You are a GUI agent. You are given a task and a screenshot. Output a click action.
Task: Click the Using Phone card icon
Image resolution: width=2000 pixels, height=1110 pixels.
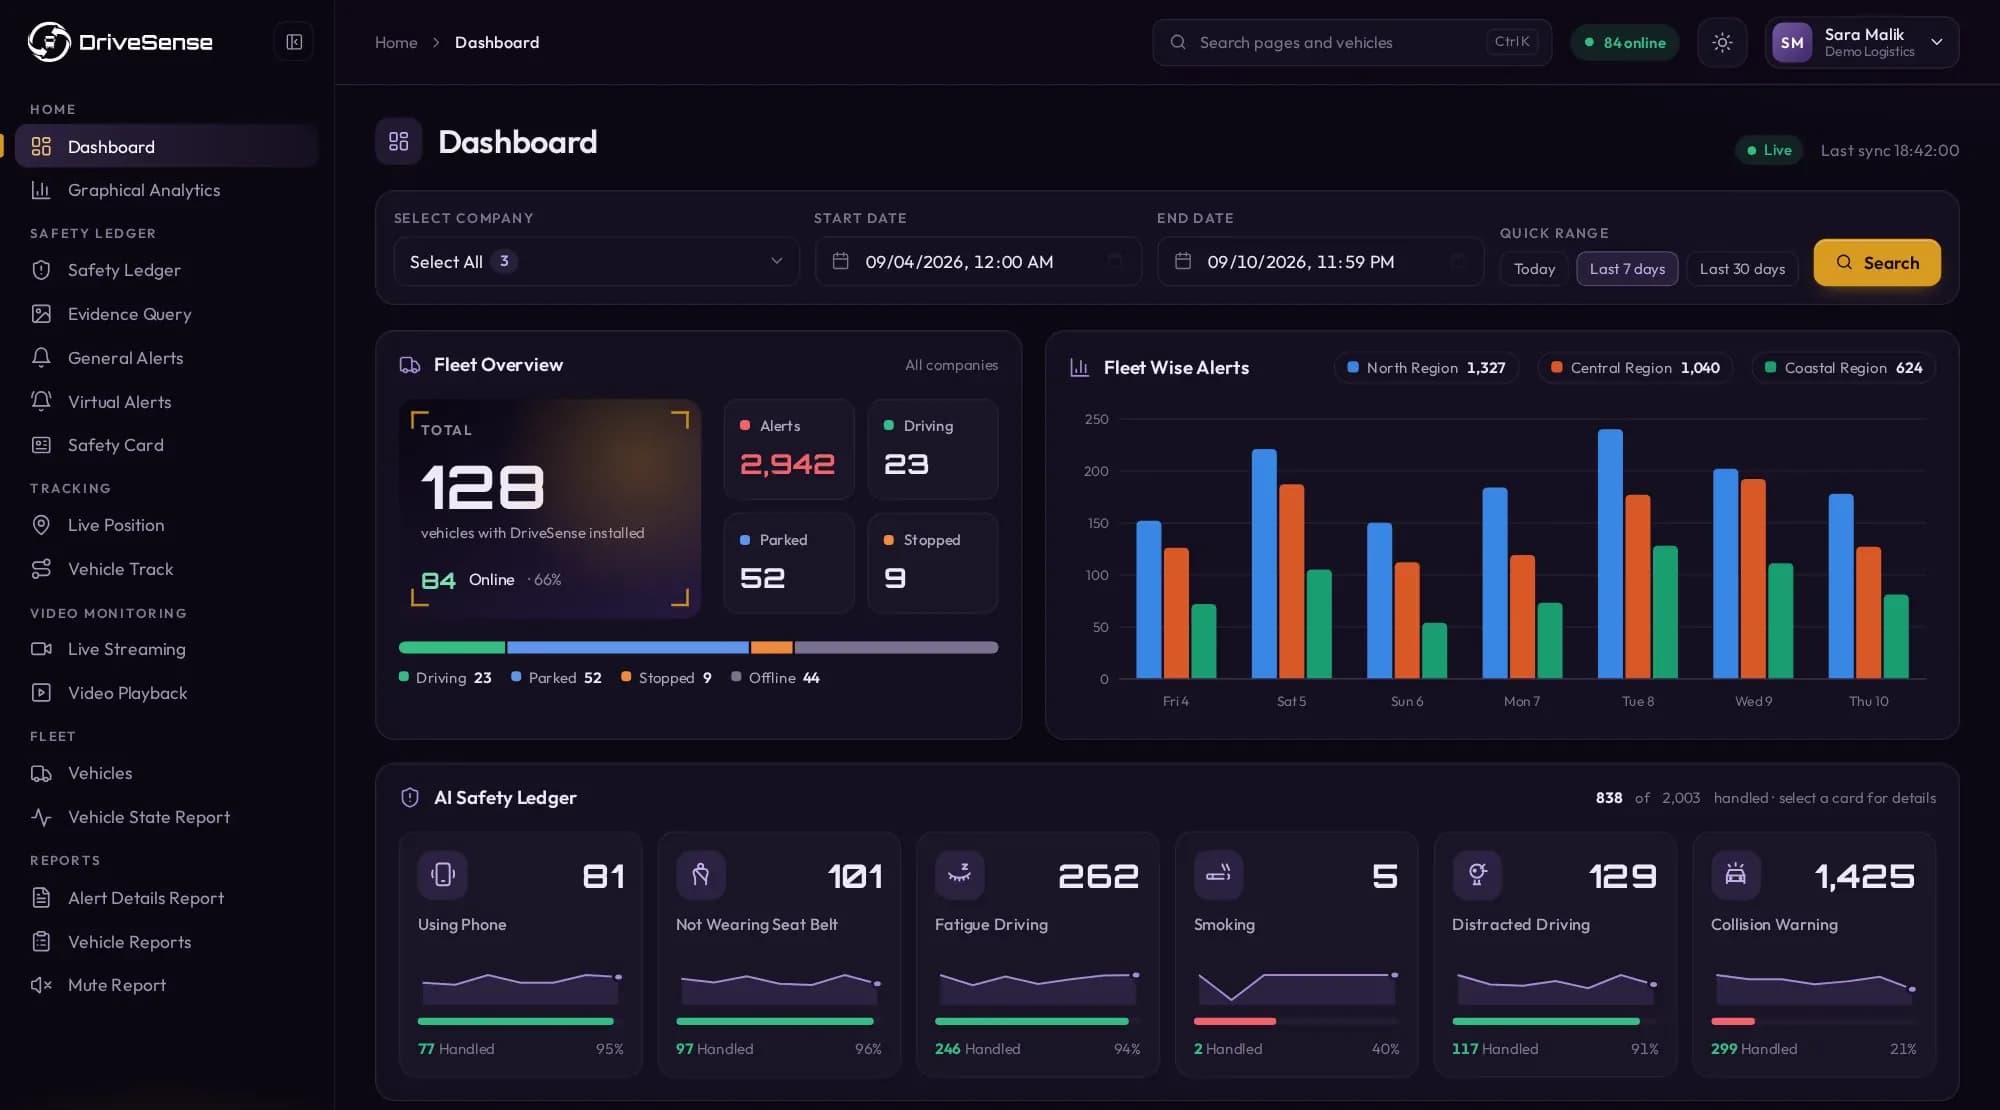(x=443, y=874)
